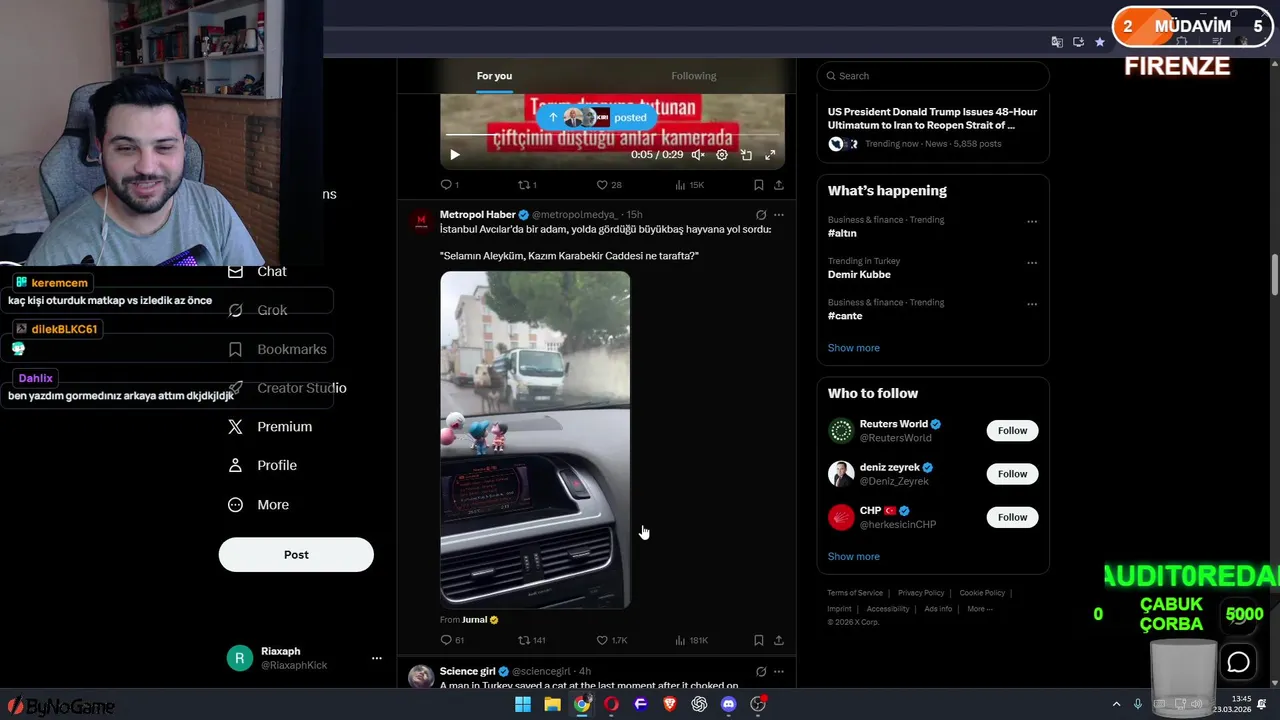This screenshot has width=1280, height=720.
Task: Click the Search input field
Action: click(x=933, y=76)
